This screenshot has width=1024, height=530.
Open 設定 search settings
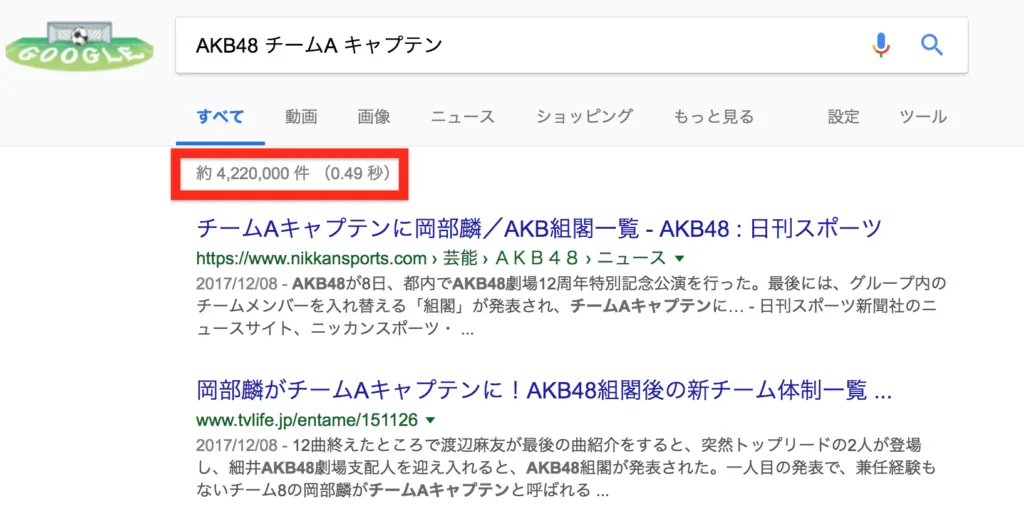coord(843,117)
